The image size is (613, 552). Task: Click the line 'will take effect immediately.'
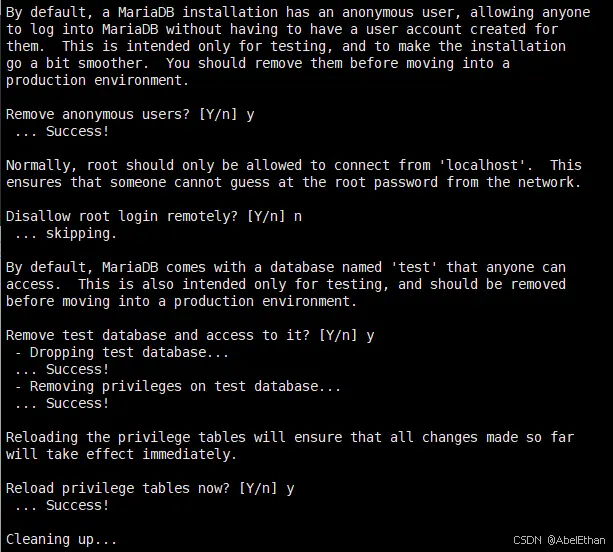[121, 454]
